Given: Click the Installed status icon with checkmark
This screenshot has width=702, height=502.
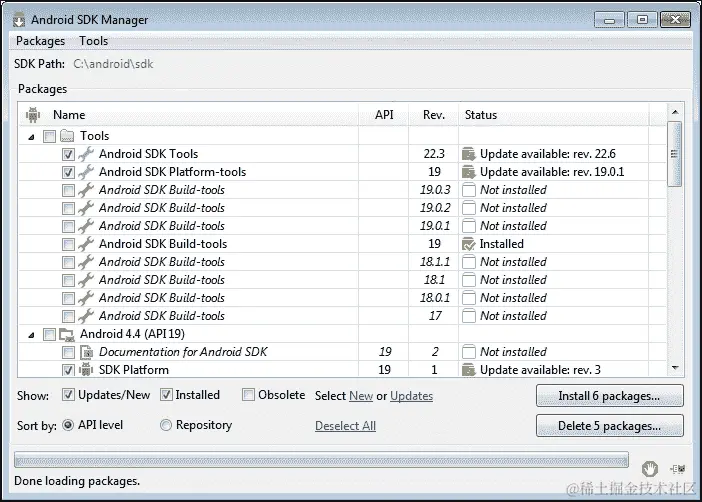Looking at the screenshot, I should point(468,244).
